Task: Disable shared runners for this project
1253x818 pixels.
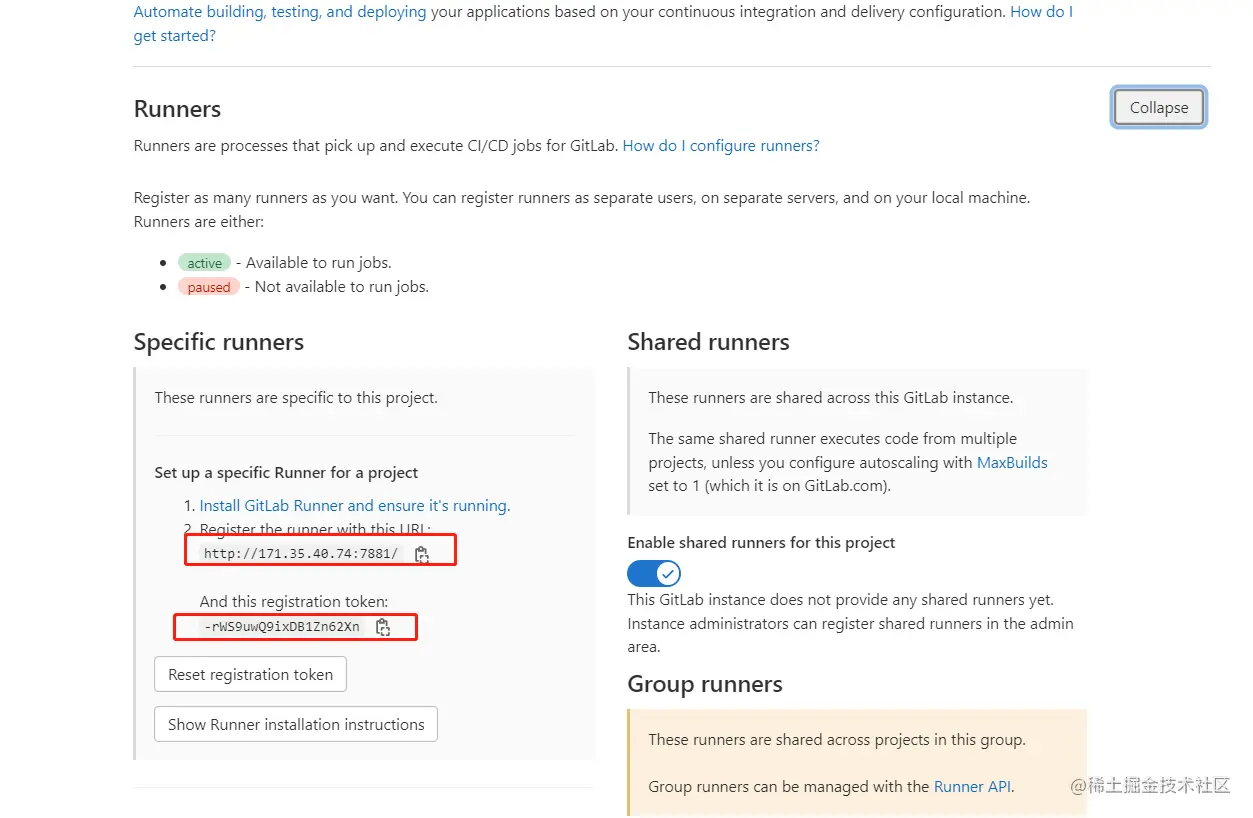Action: pos(654,573)
